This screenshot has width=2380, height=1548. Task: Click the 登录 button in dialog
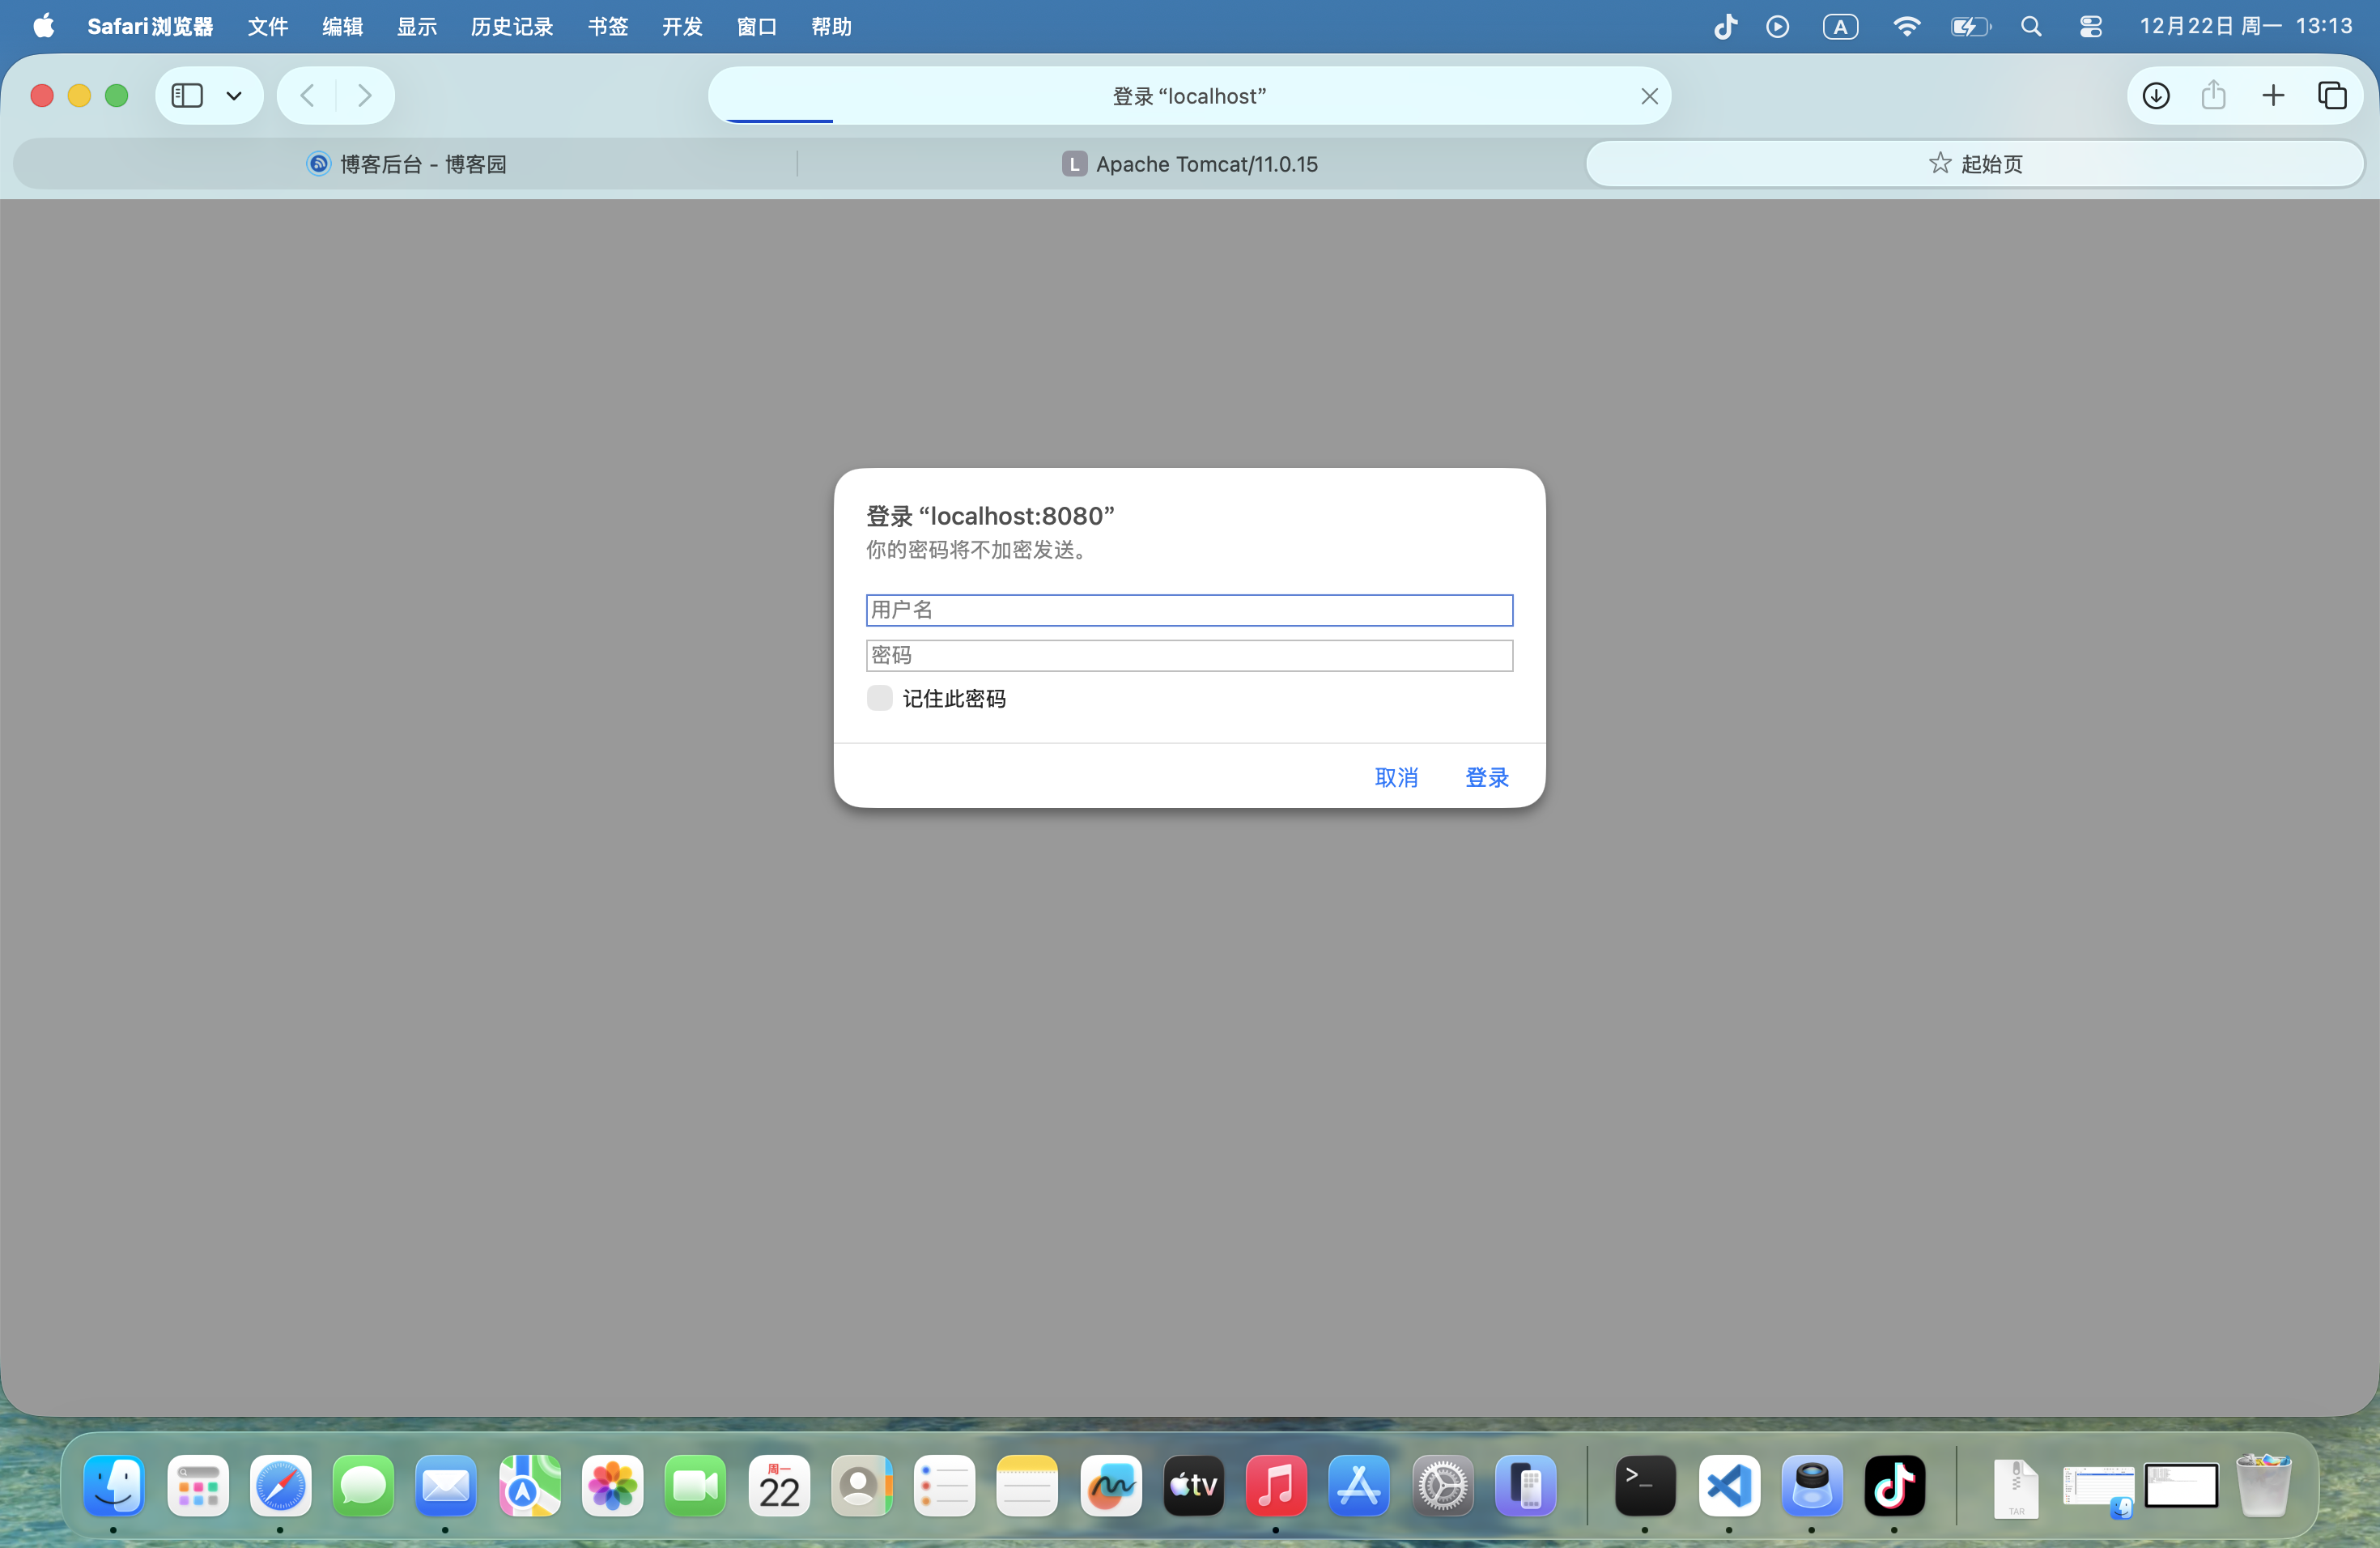1486,777
